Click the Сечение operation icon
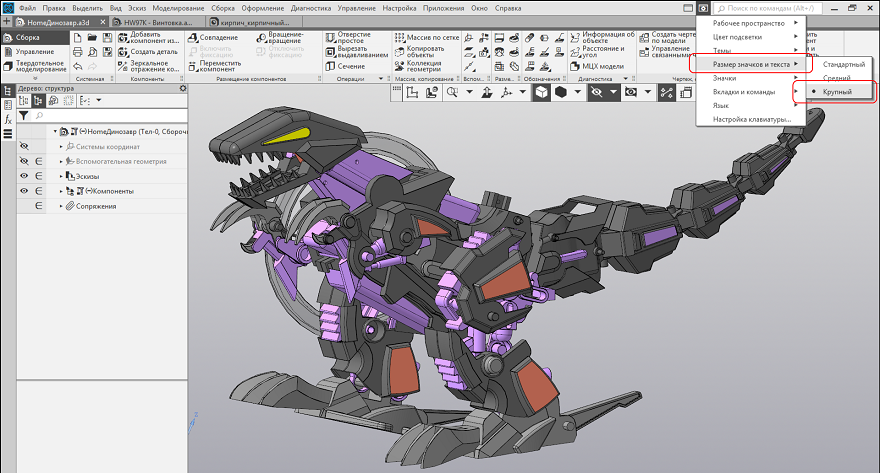The height and width of the screenshot is (473, 880). [329, 66]
